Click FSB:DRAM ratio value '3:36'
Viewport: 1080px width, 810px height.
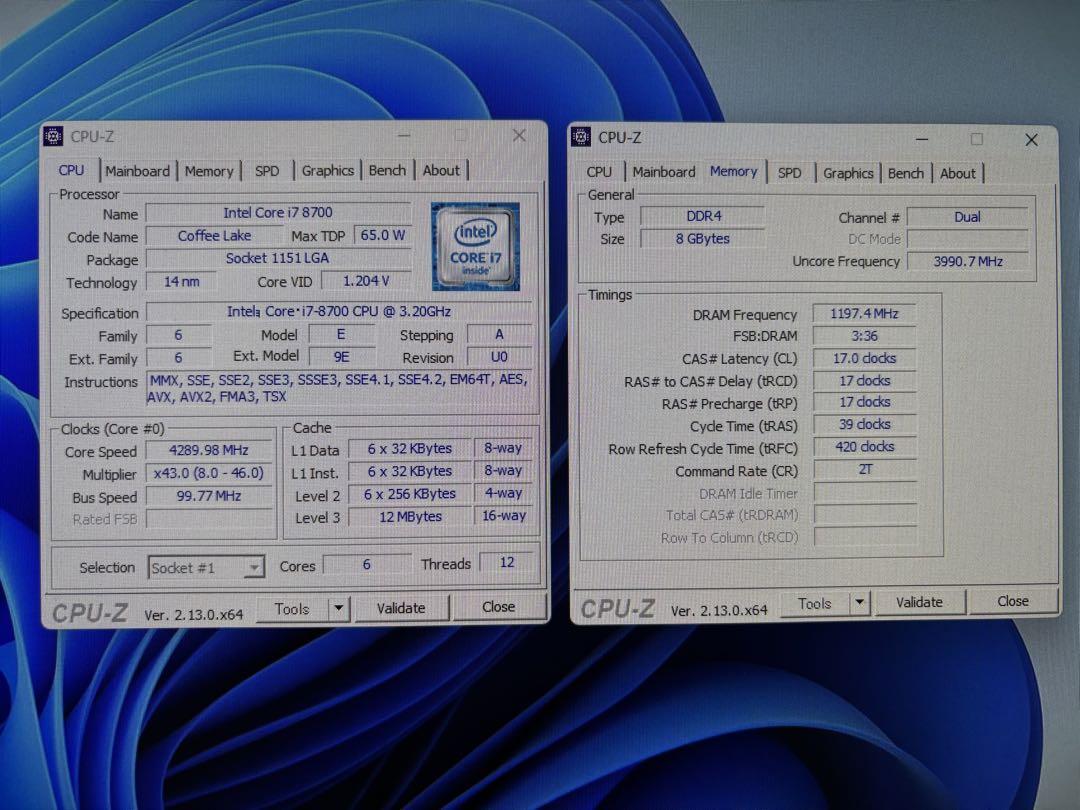click(864, 336)
